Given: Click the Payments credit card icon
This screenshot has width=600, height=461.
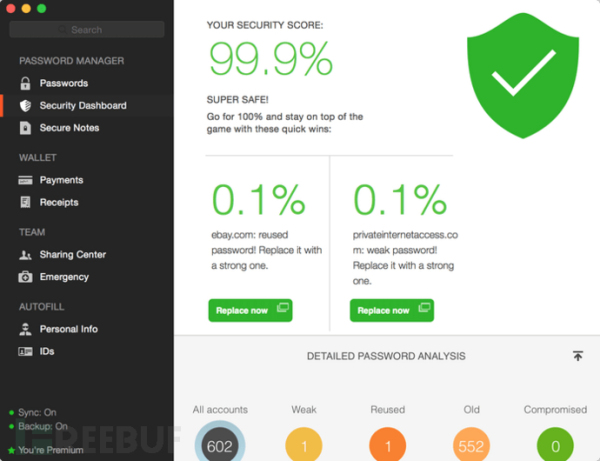Looking at the screenshot, I should pos(25,180).
